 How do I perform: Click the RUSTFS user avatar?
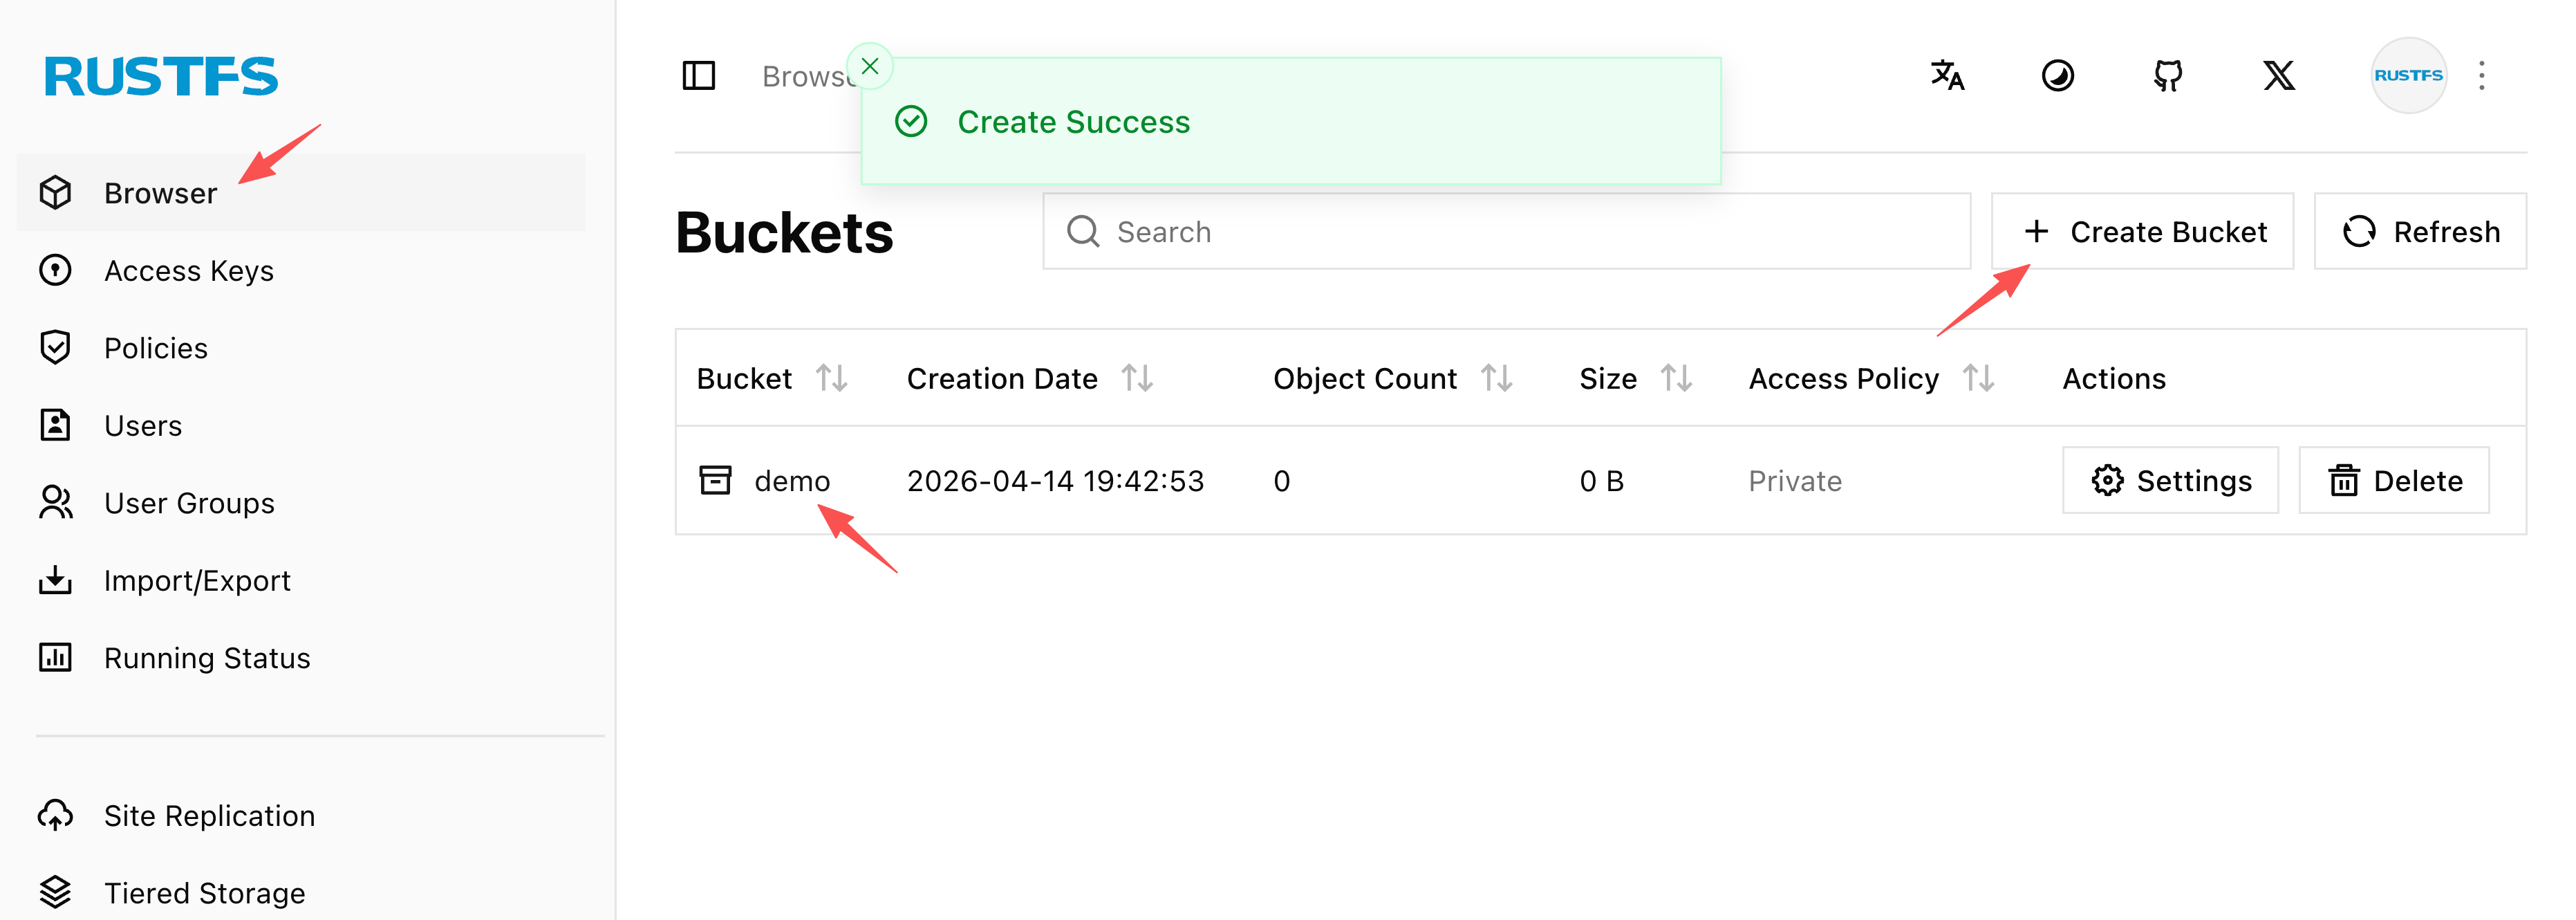click(2407, 76)
